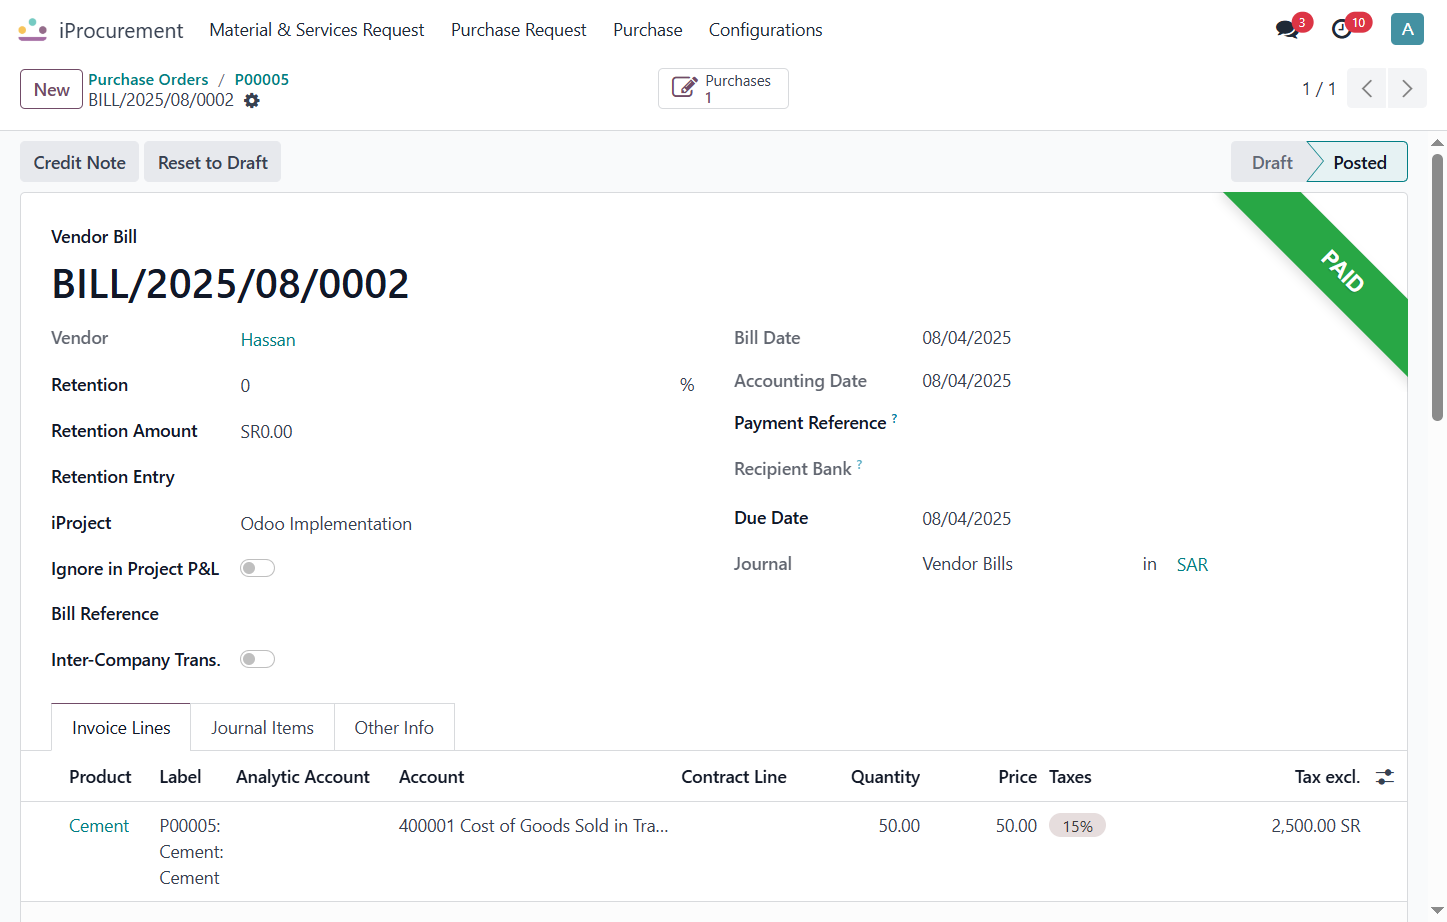
Task: Click the 15% tax tag
Action: tap(1077, 826)
